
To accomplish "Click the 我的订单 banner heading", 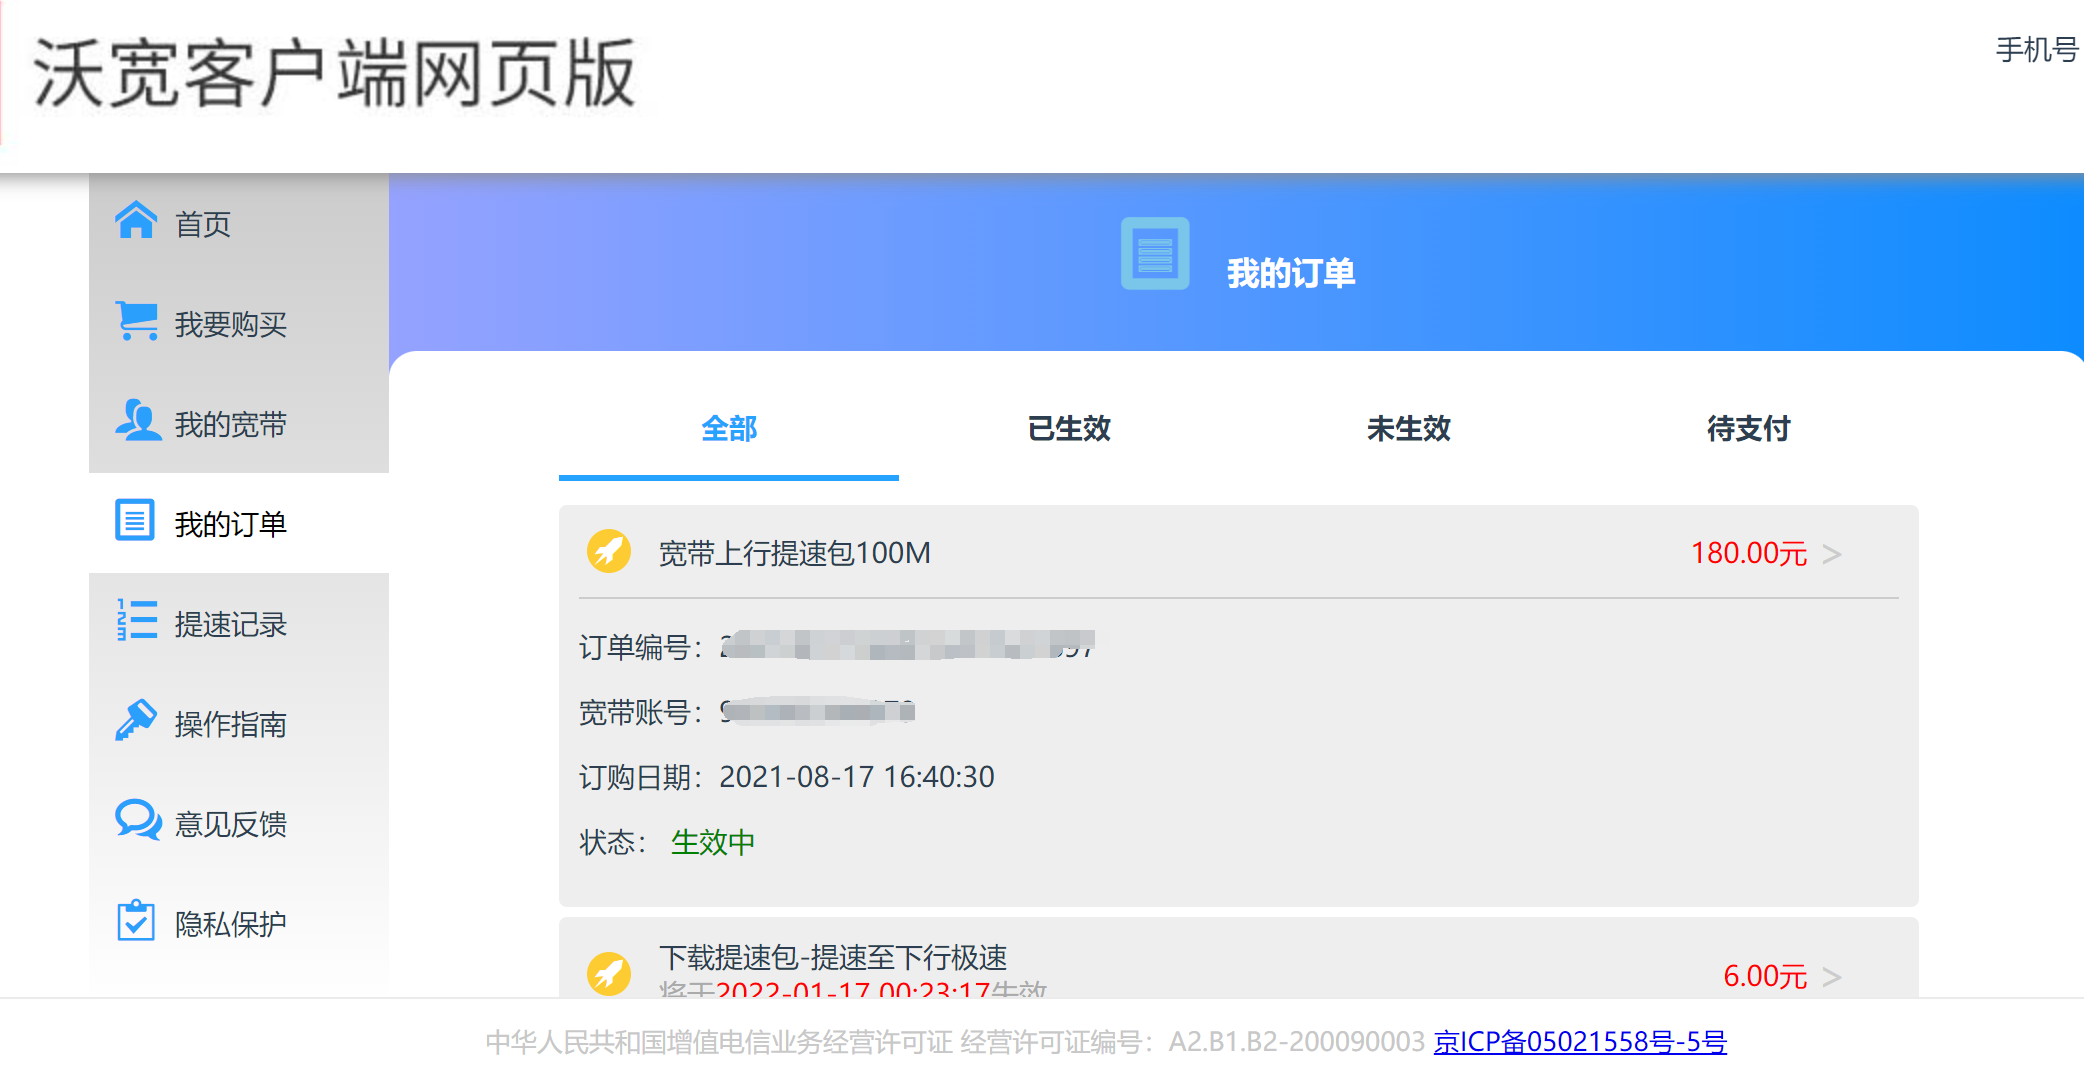I will 1291,273.
